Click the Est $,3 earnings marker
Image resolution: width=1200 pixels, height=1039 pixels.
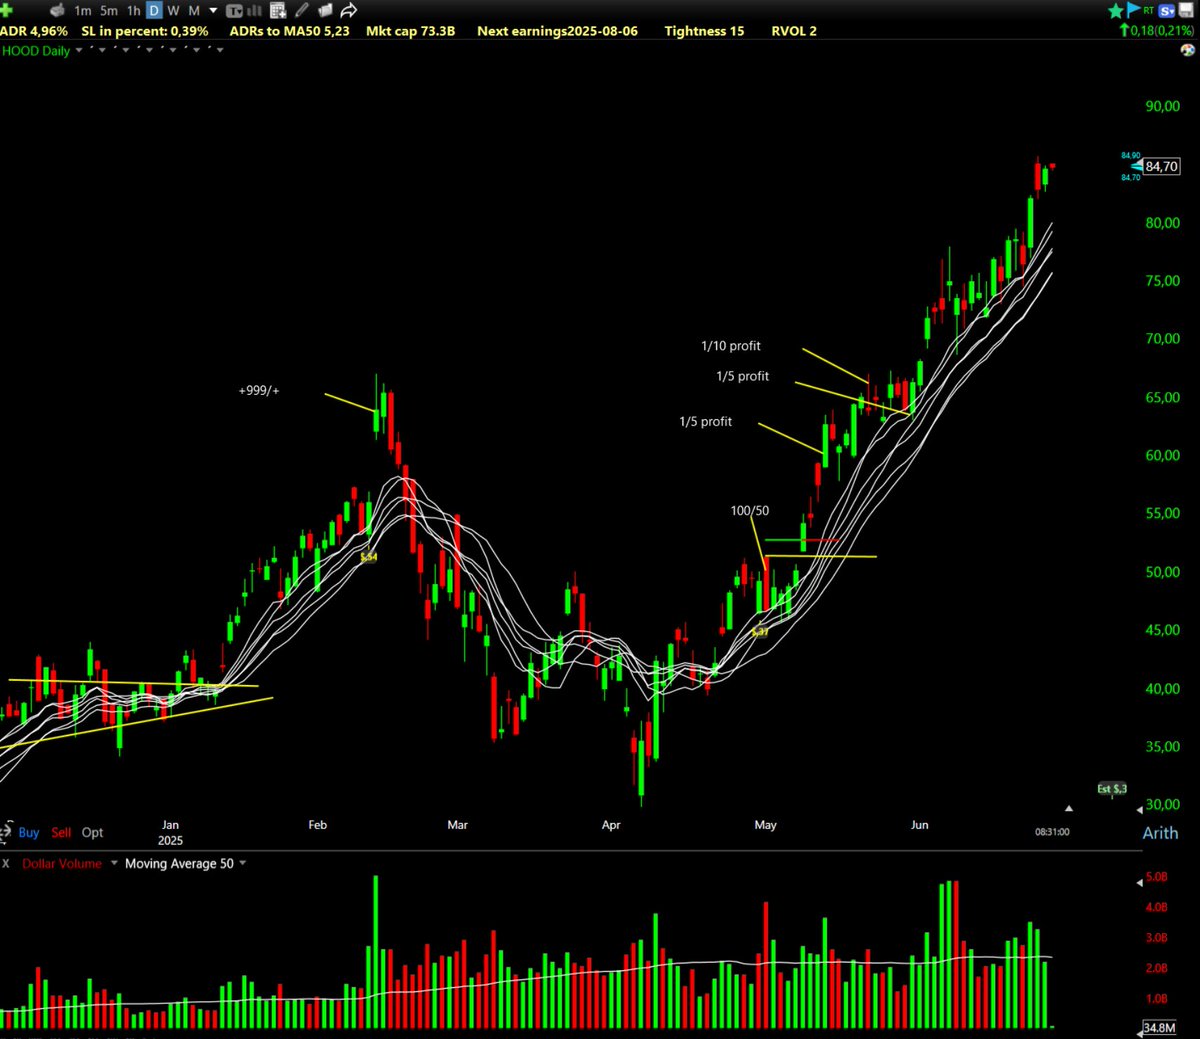coord(1112,789)
